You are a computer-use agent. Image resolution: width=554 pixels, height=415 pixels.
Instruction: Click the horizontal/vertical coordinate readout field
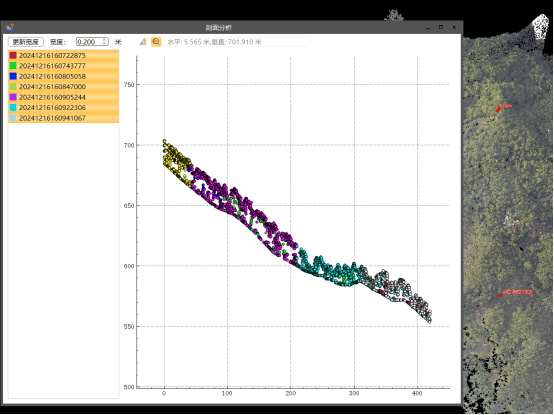[x=237, y=42]
